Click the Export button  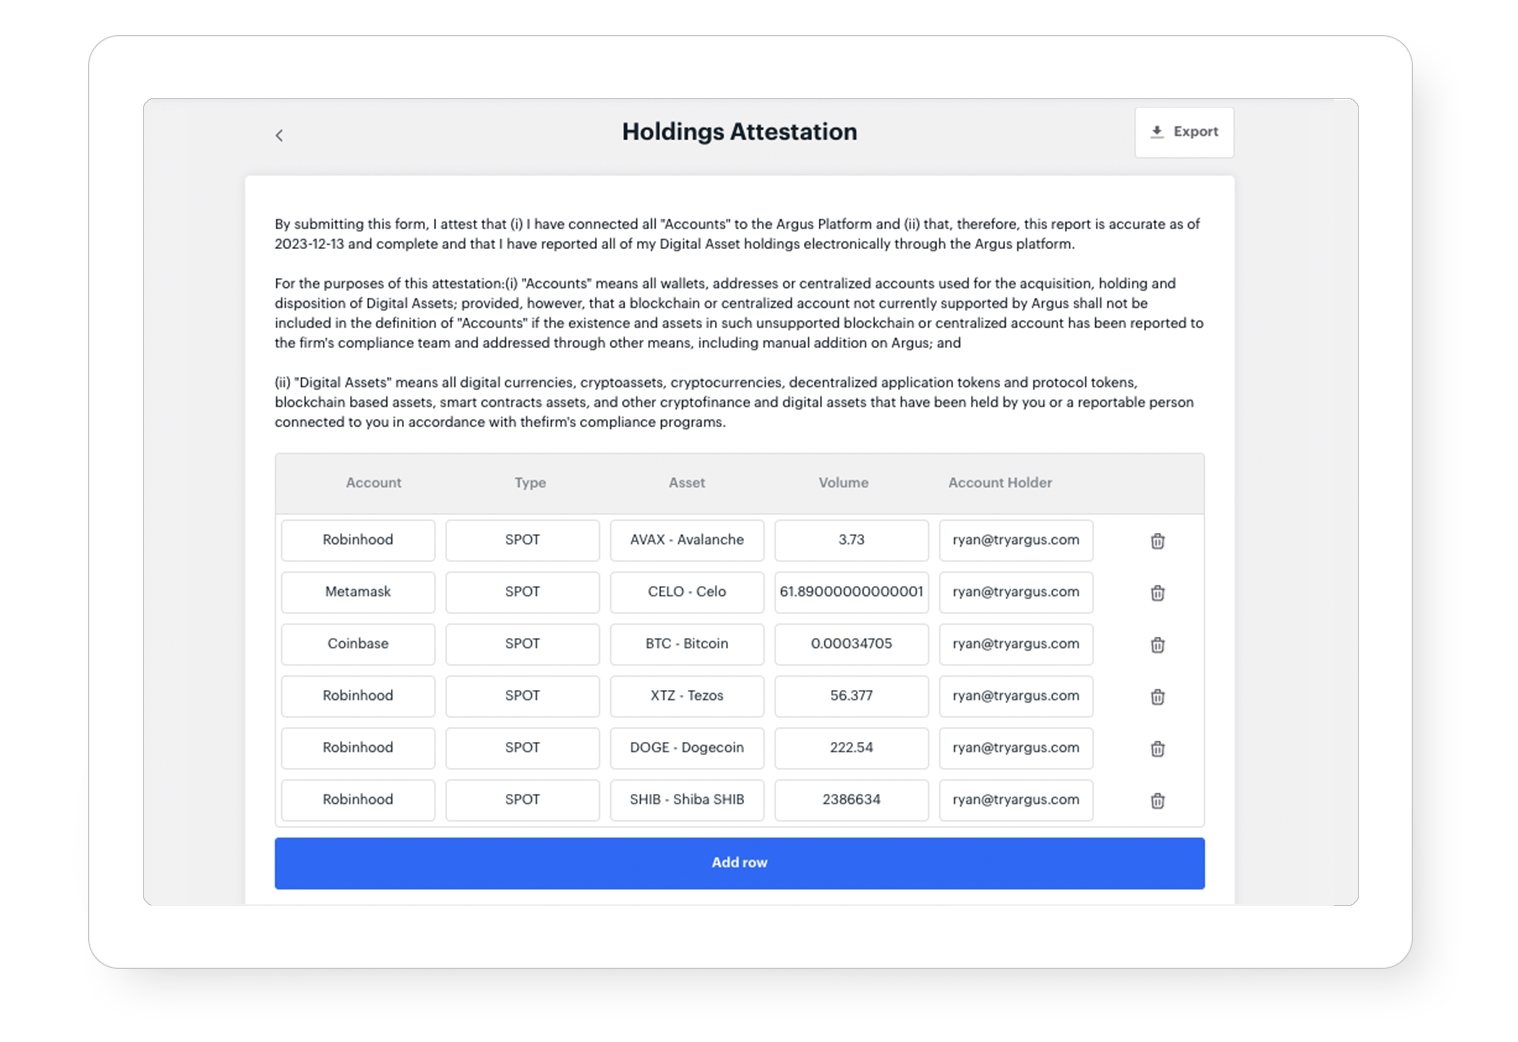[x=1184, y=132]
